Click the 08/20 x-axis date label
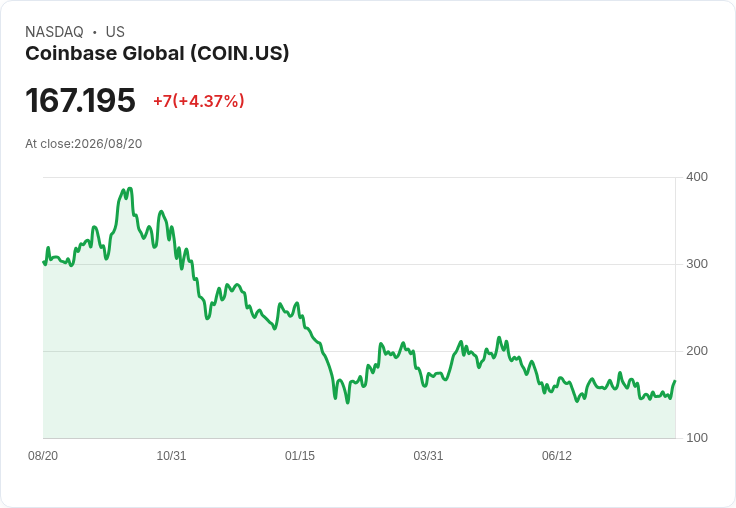736x508 pixels. point(43,455)
